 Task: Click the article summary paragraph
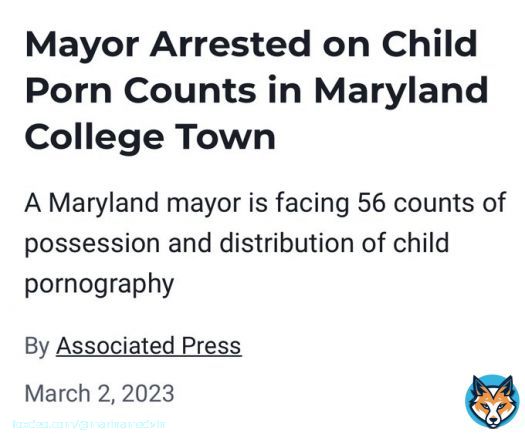tap(265, 243)
